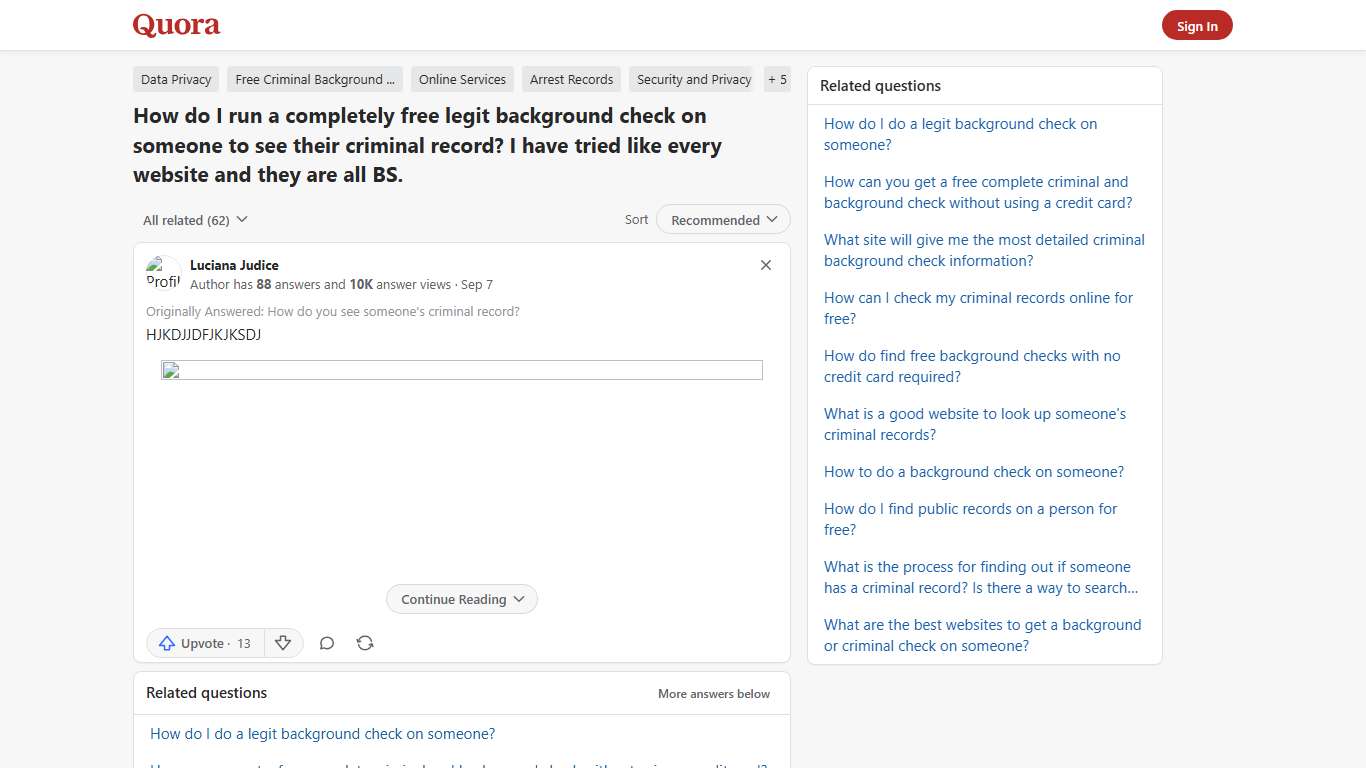The width and height of the screenshot is (1366, 768).
Task: Click Luciana Judice's profile picture
Action: tap(162, 272)
